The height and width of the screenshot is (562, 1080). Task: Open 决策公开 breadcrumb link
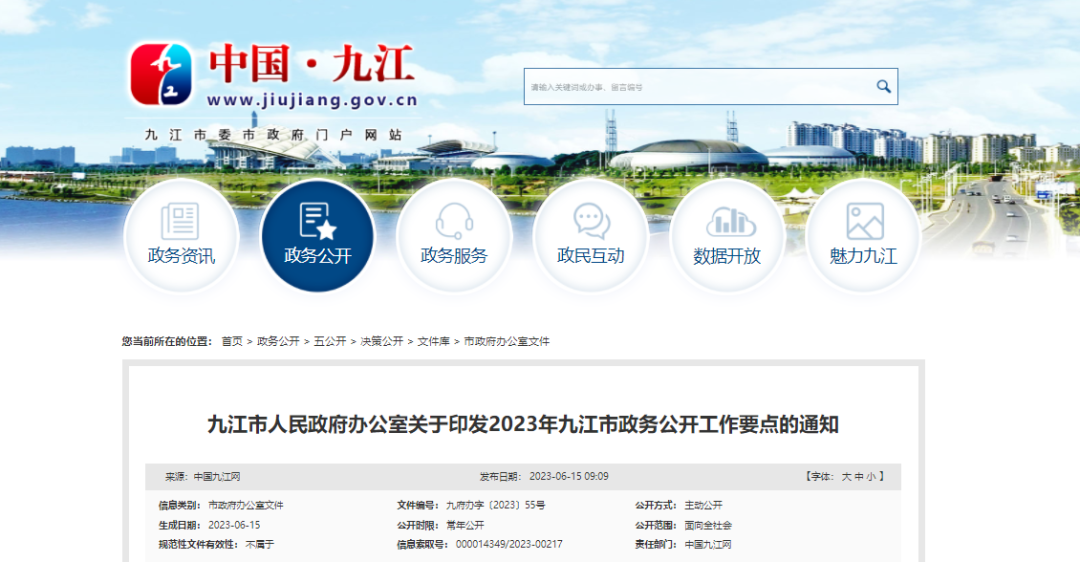coord(382,341)
